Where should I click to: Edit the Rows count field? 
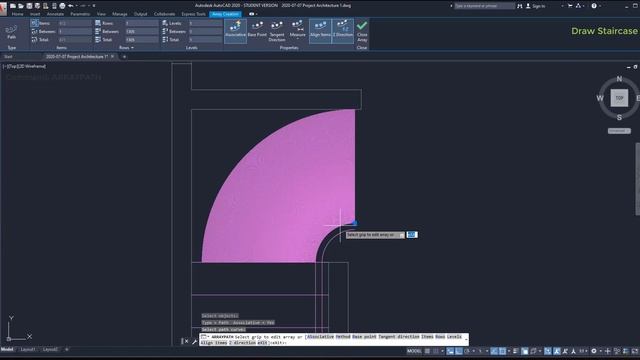142,23
